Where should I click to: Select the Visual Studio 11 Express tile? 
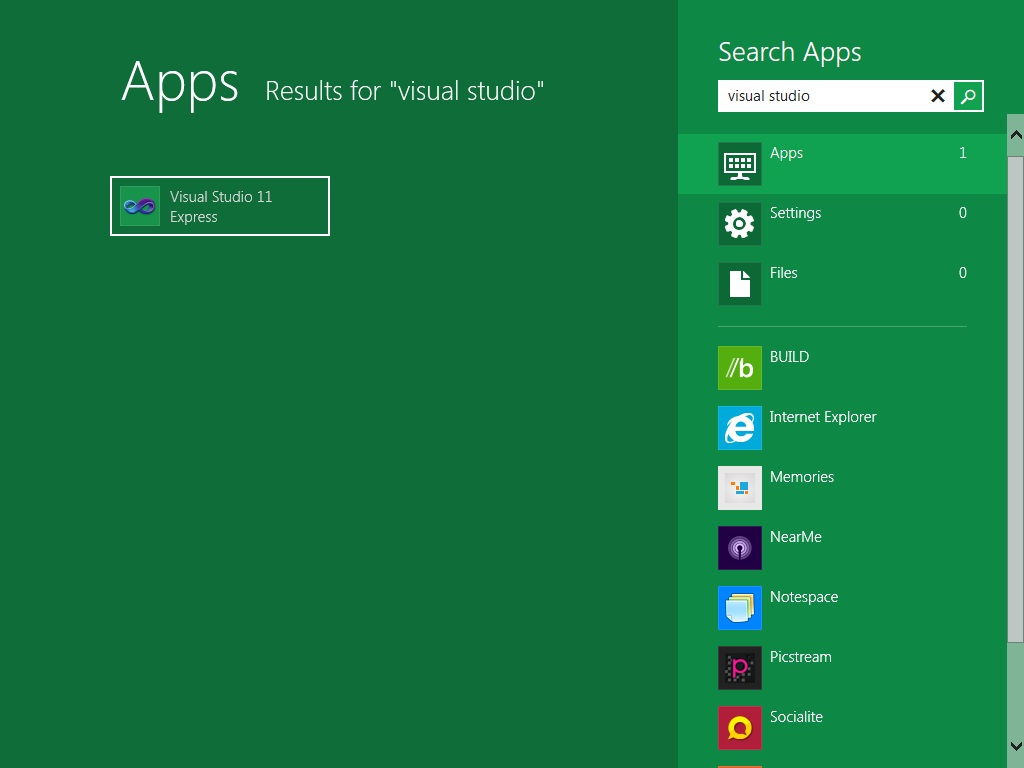coord(219,206)
